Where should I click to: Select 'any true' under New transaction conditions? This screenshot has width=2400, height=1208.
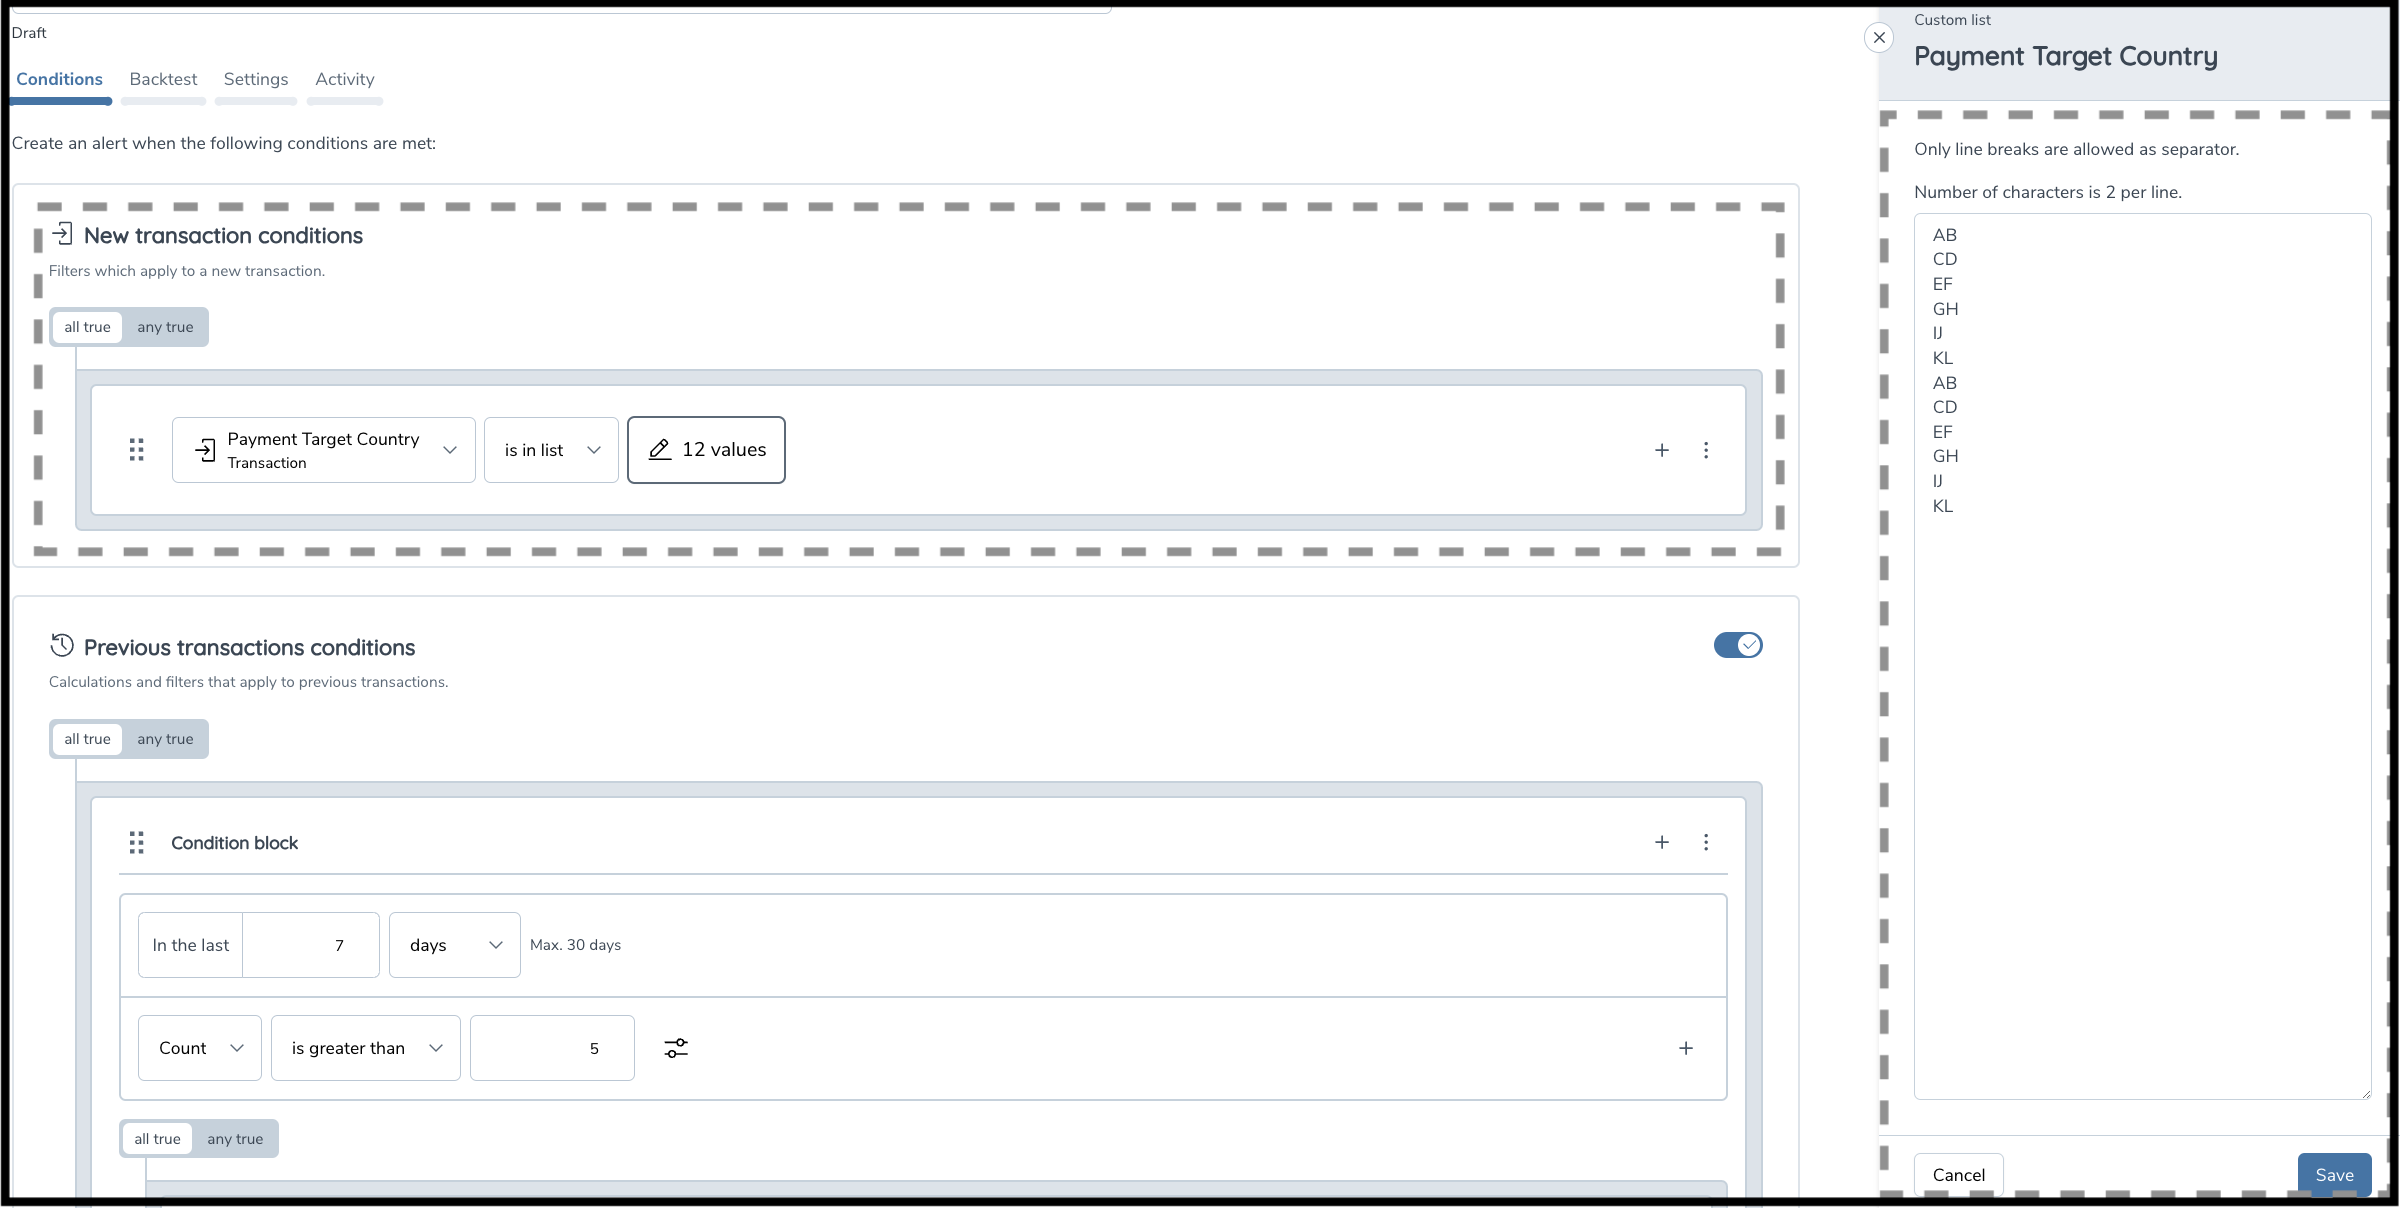point(165,327)
